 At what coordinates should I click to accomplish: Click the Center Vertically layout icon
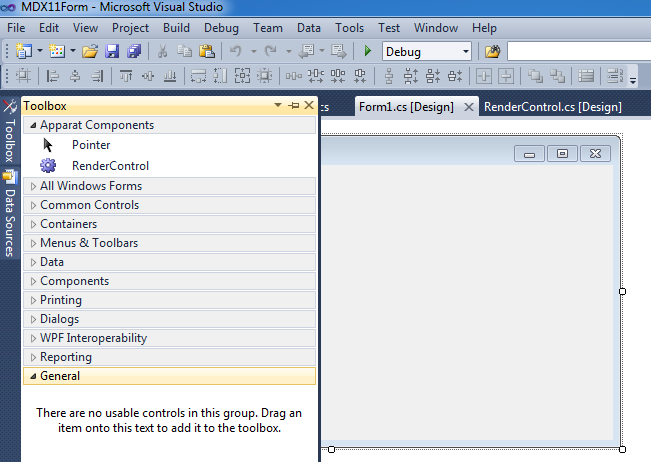coord(506,76)
